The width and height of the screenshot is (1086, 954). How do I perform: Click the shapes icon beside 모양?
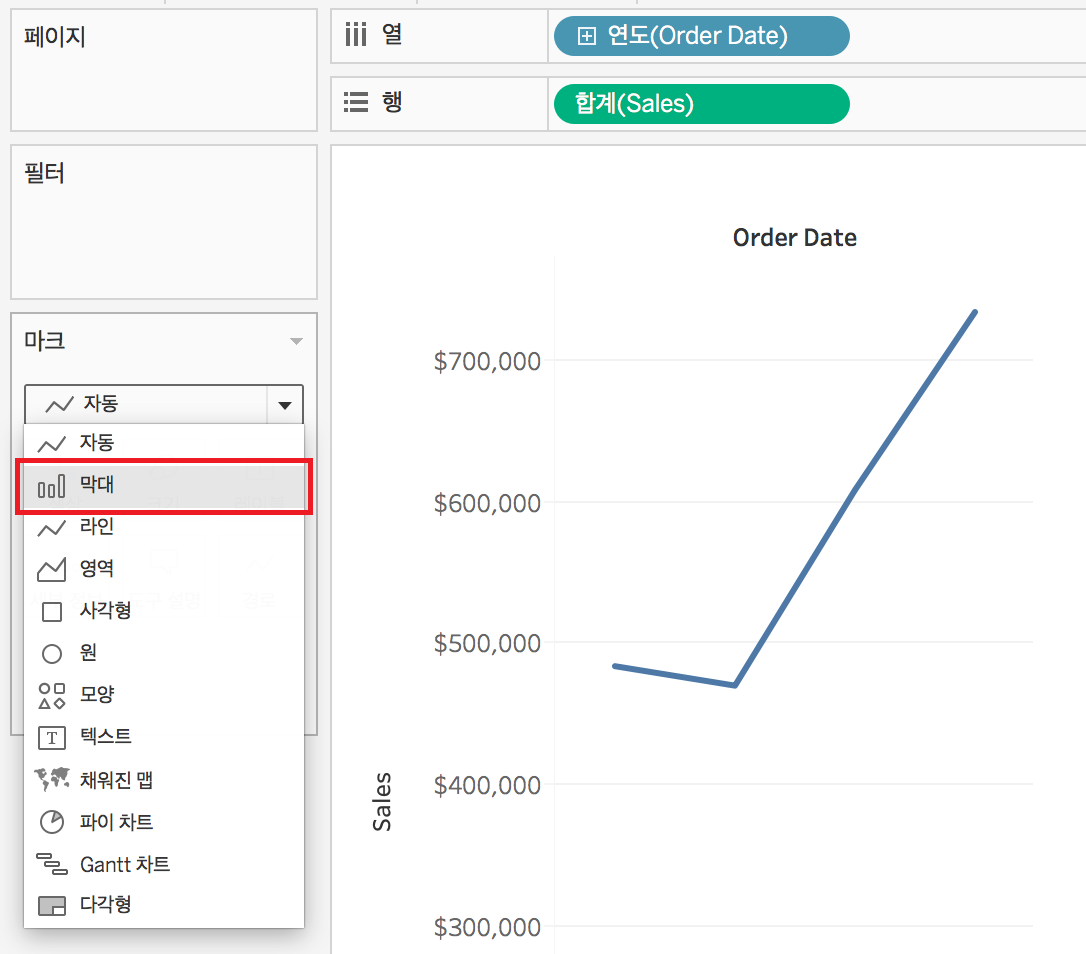coord(52,696)
